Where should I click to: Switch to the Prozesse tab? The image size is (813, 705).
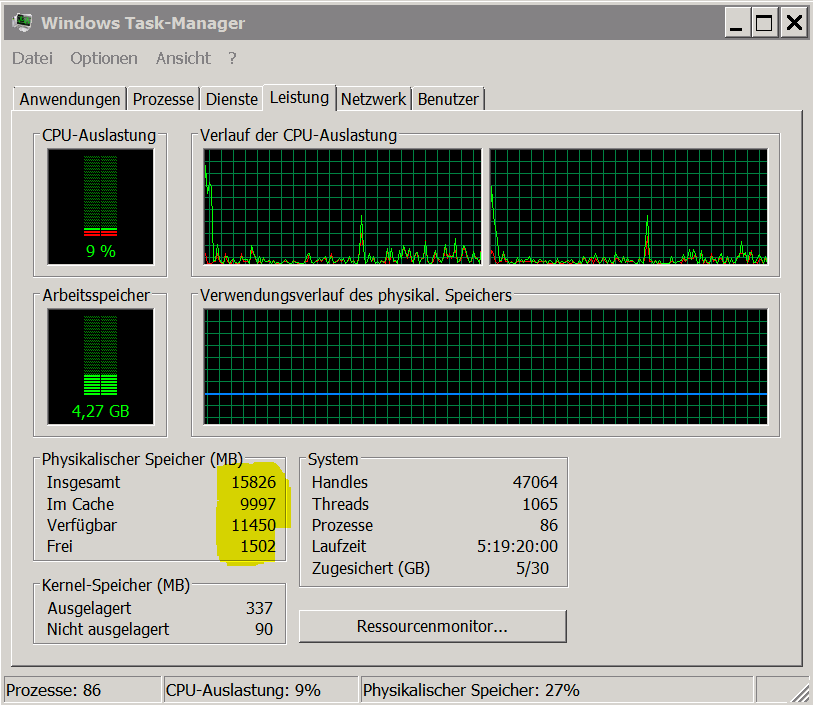coord(163,98)
